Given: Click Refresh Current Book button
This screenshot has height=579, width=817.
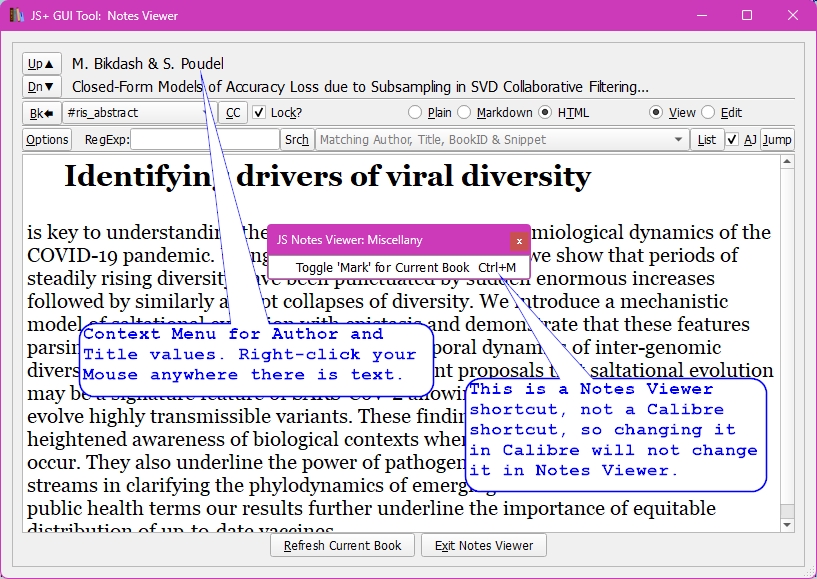Looking at the screenshot, I should pyautogui.click(x=342, y=545).
